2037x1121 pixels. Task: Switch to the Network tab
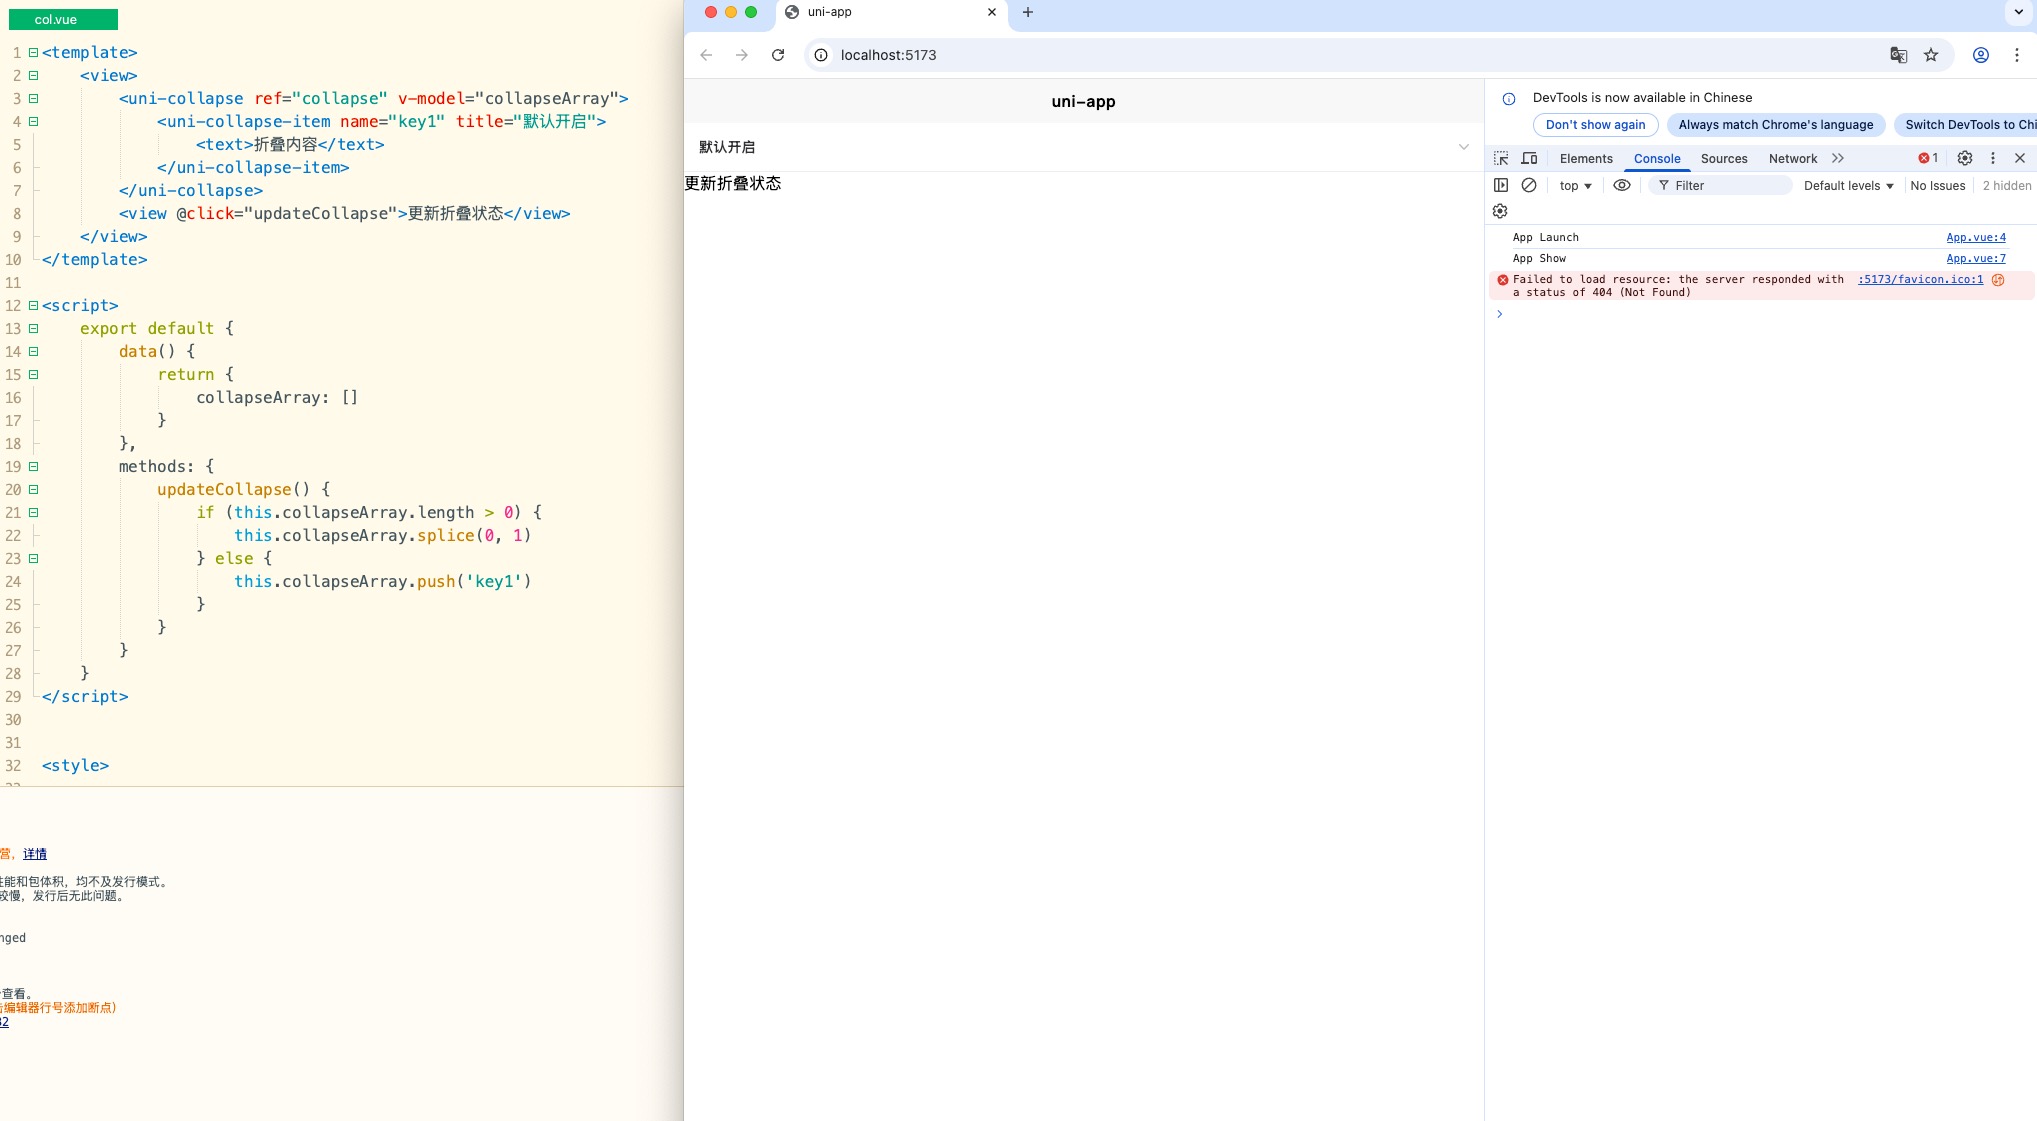1792,159
